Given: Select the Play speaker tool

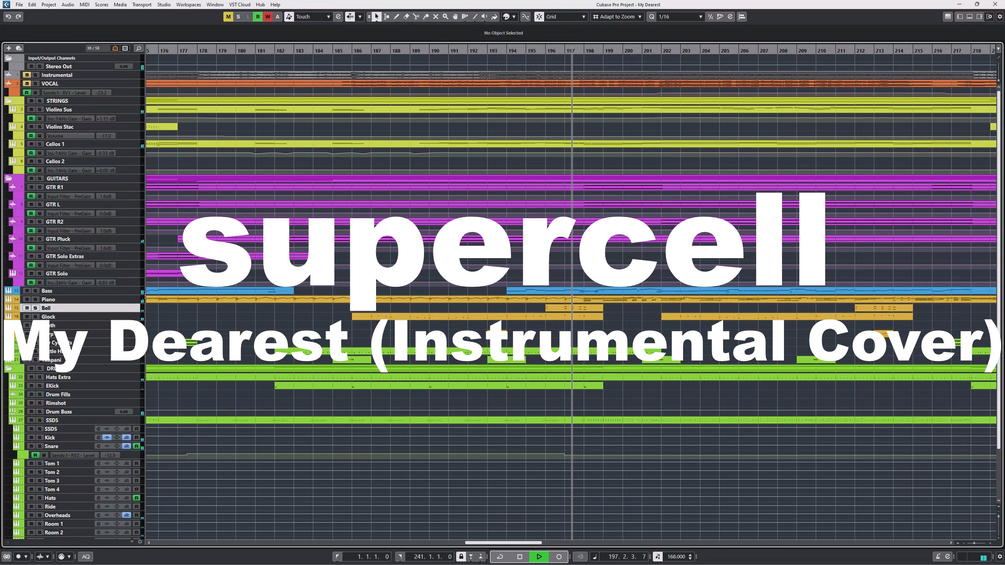Looking at the screenshot, I should pos(485,17).
